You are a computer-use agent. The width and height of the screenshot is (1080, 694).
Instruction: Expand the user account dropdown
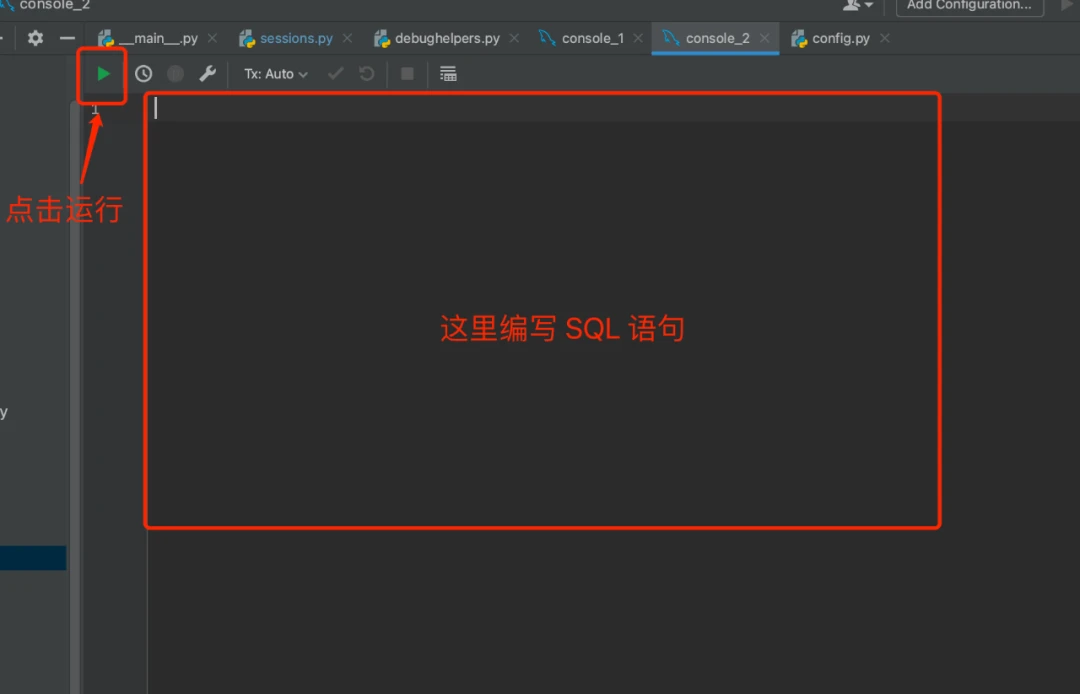[x=857, y=5]
